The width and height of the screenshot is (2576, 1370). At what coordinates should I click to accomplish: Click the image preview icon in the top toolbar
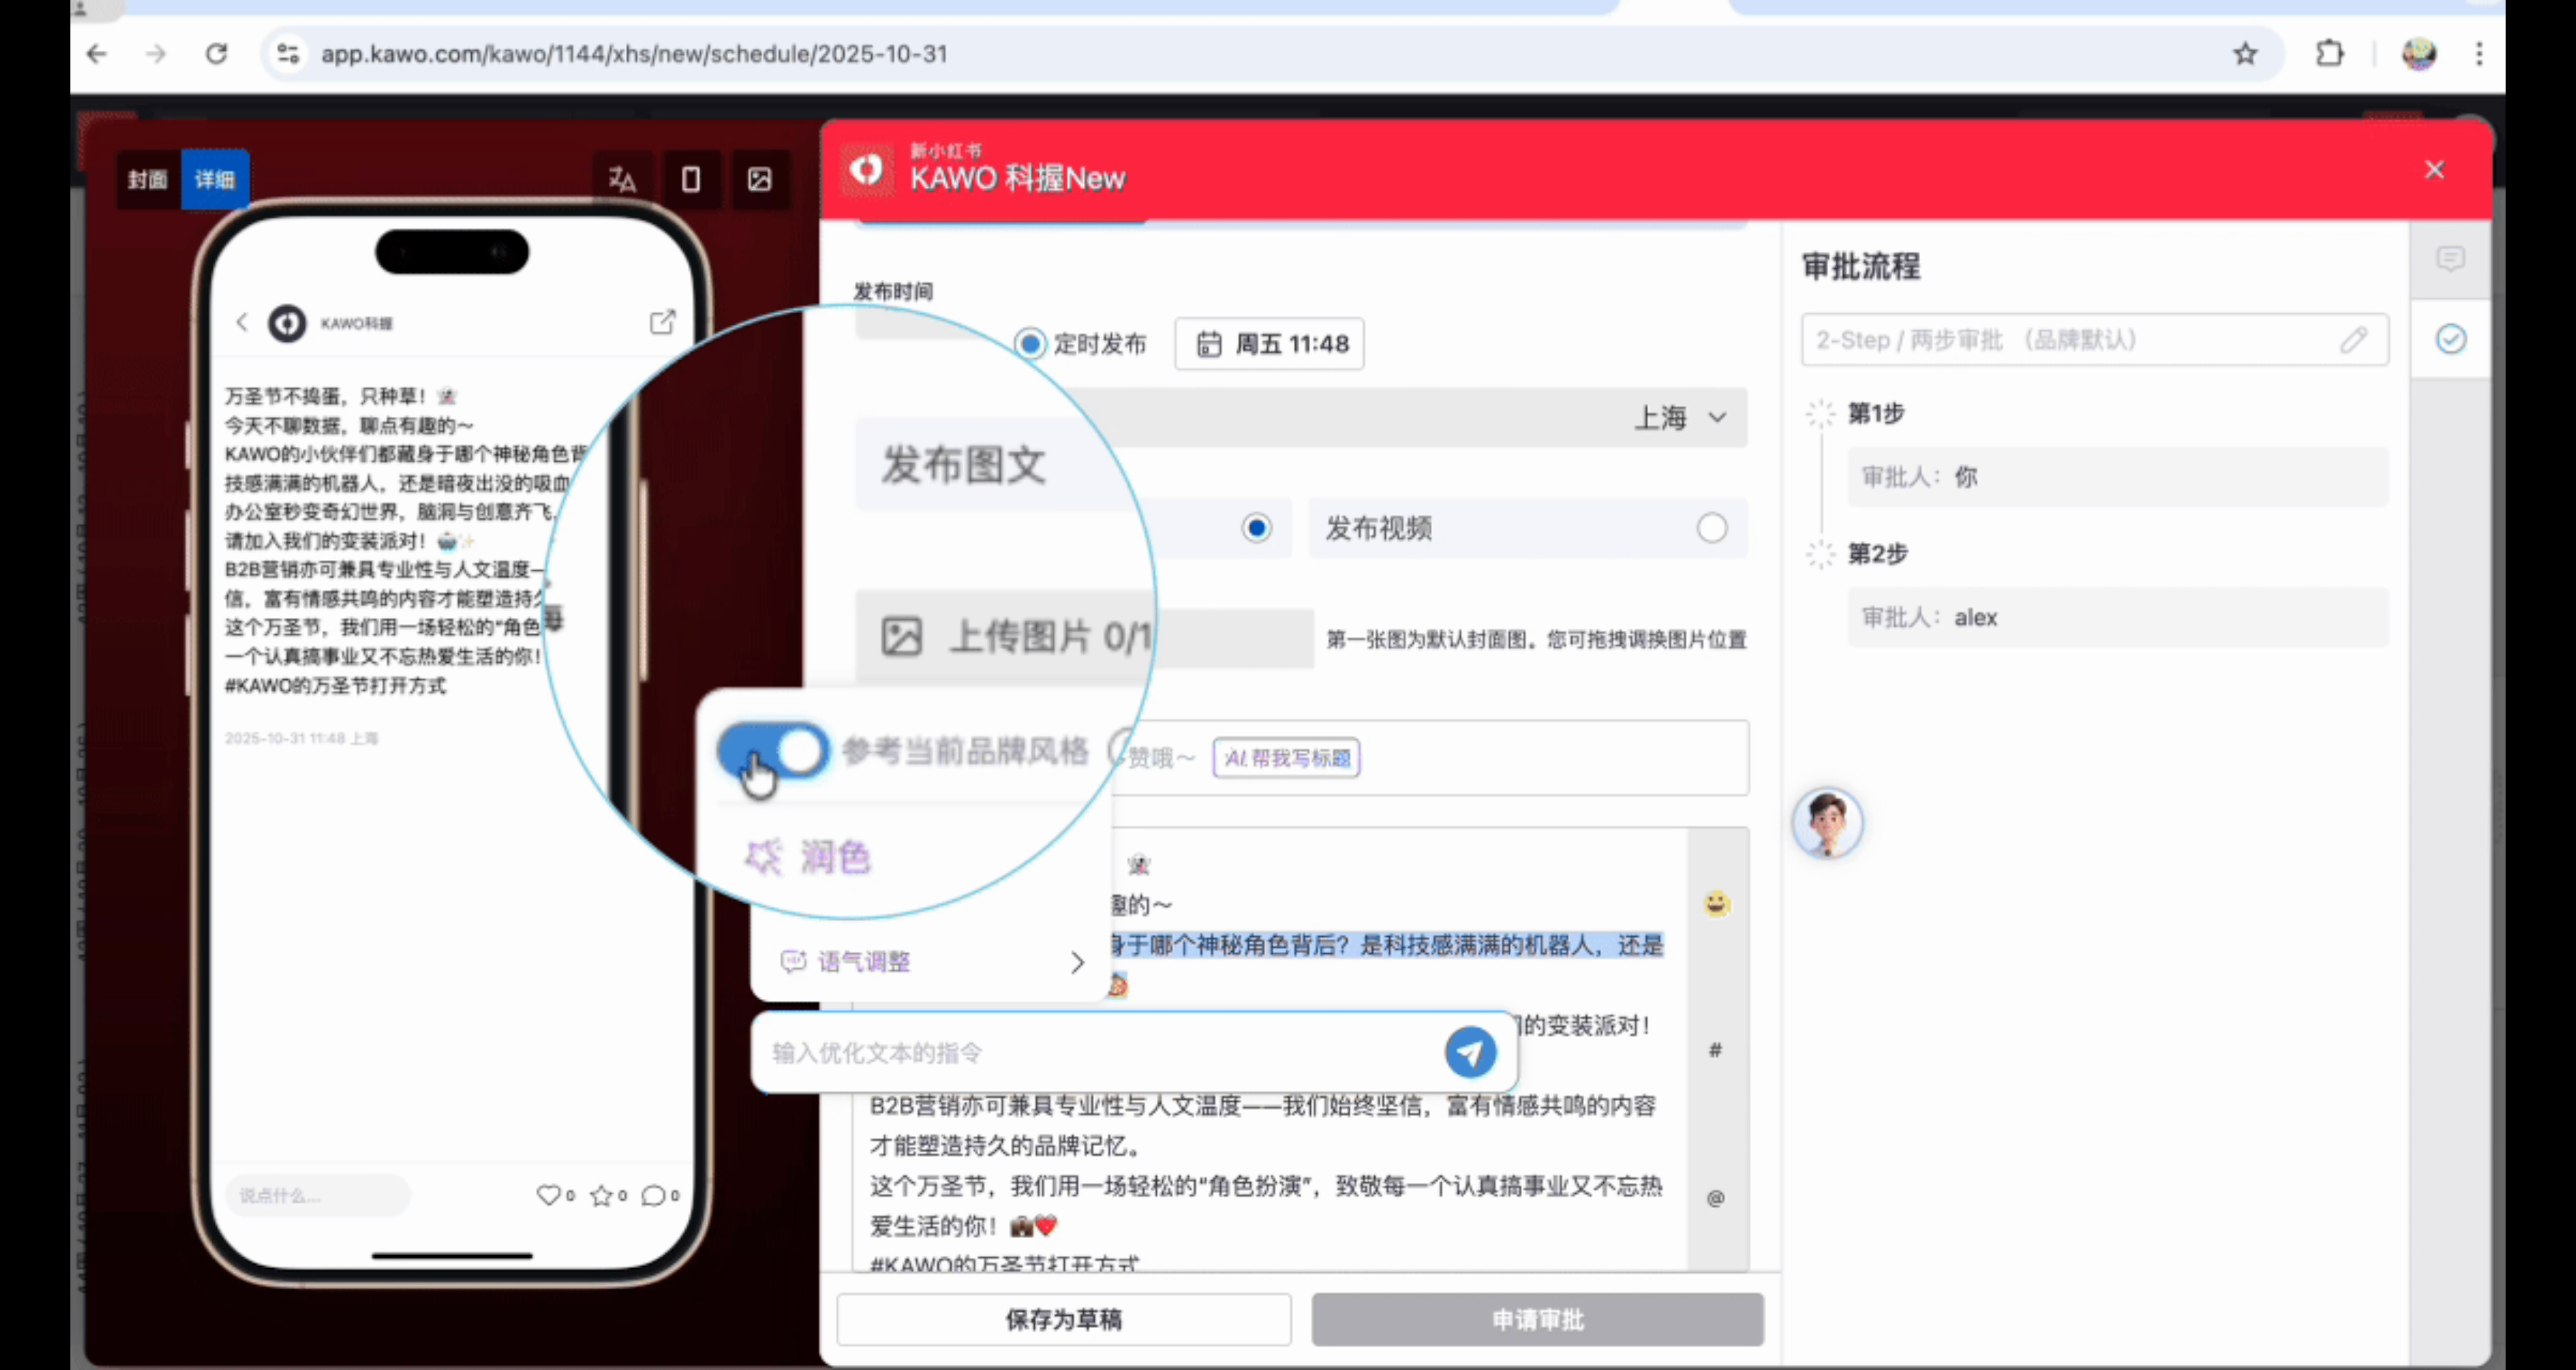(759, 180)
